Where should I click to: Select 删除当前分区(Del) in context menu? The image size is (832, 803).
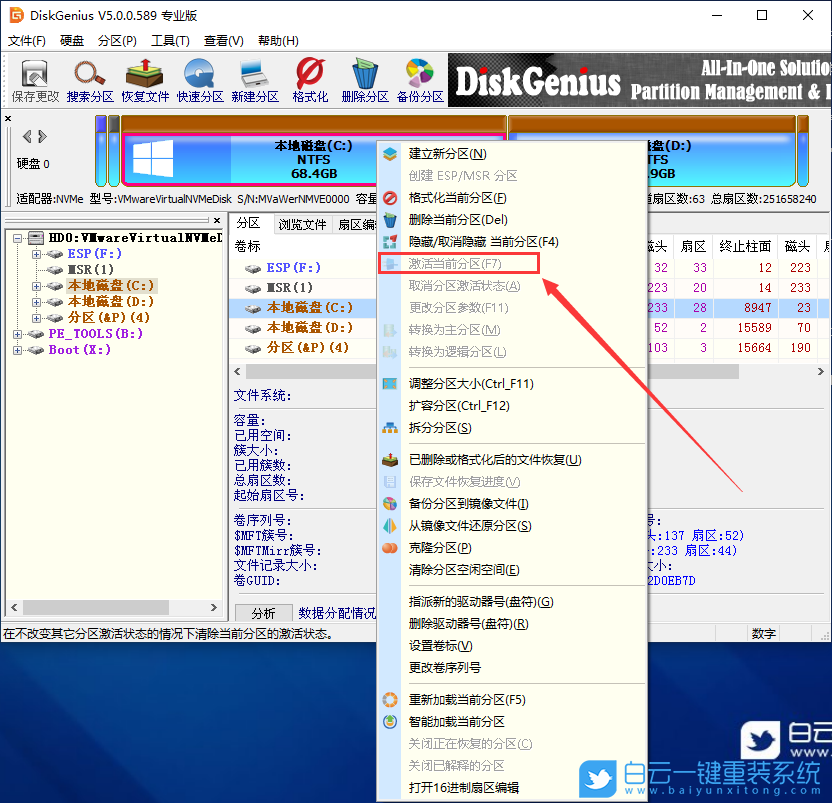click(458, 220)
